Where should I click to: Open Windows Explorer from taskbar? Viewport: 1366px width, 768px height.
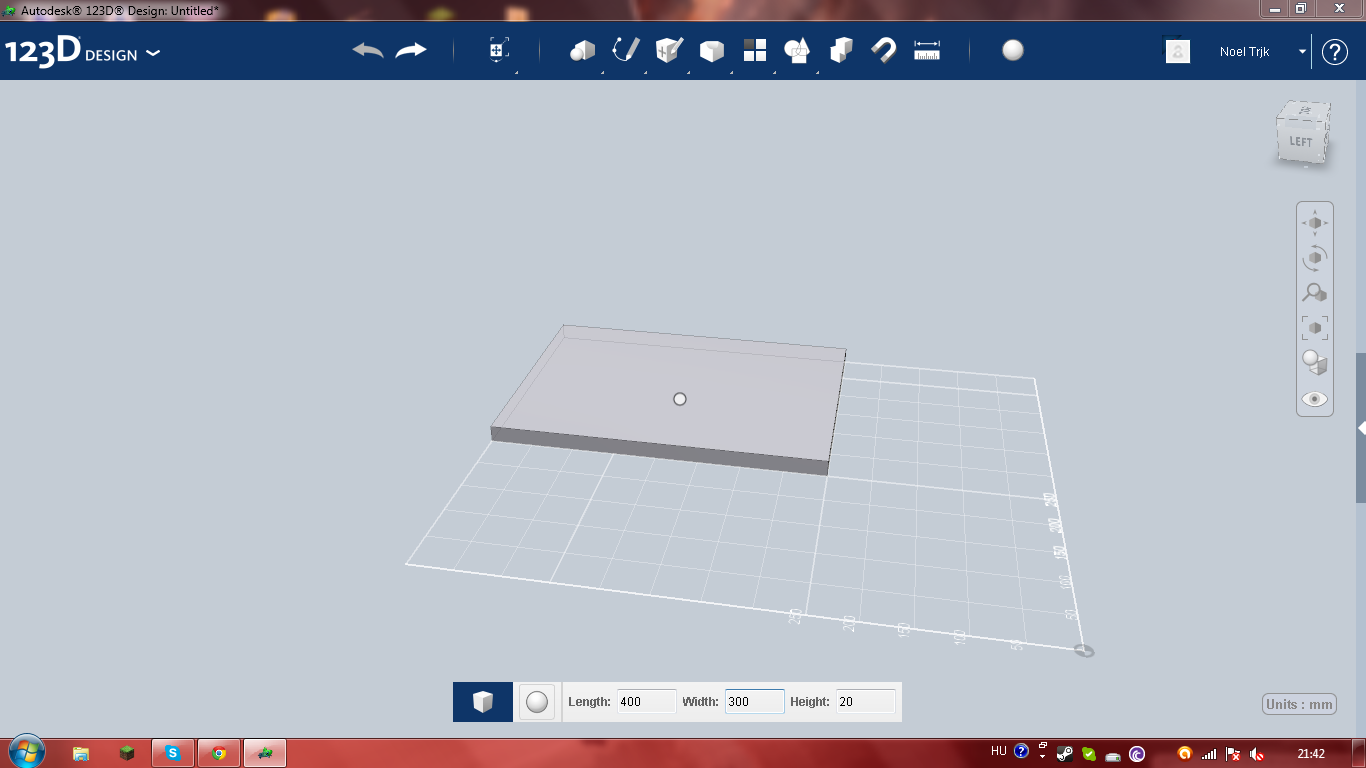(x=81, y=753)
